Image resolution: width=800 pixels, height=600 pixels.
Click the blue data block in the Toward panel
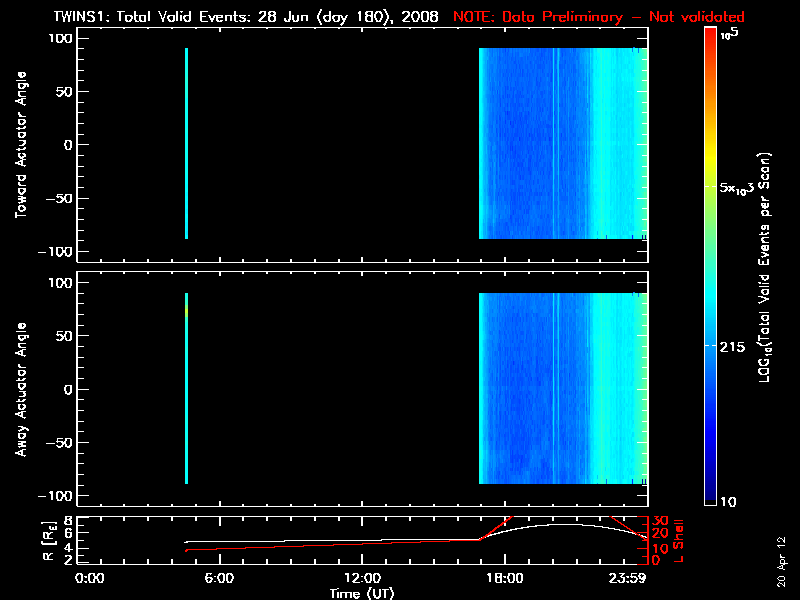tap(560, 143)
